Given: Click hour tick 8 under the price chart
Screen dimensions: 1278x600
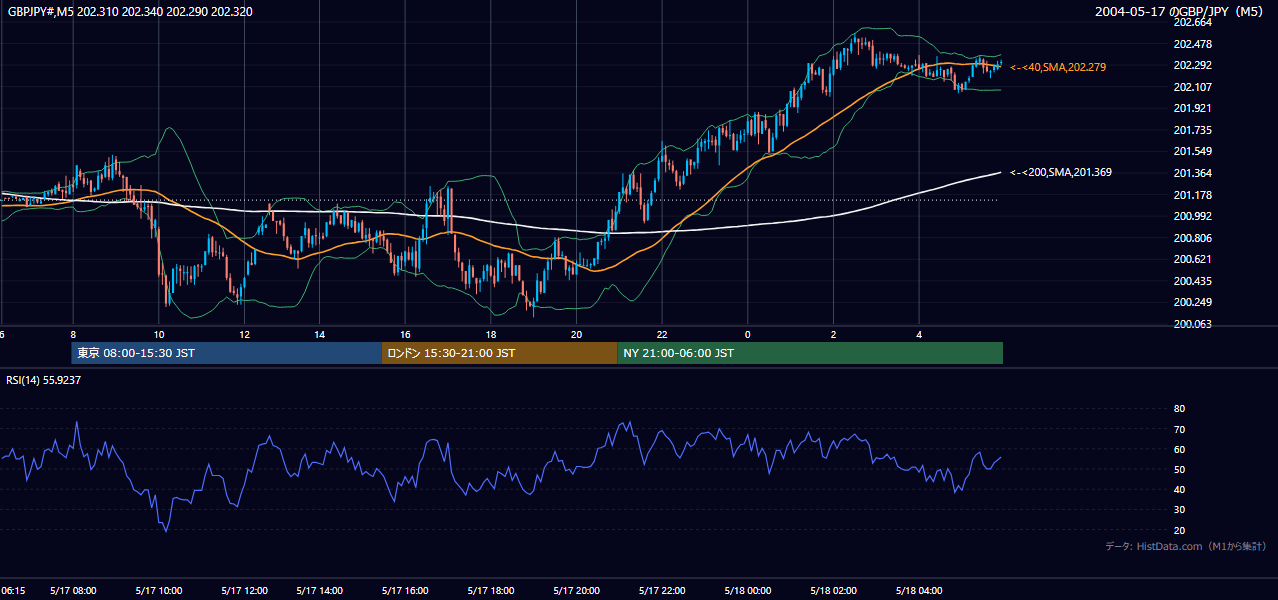Looking at the screenshot, I should pos(73,334).
